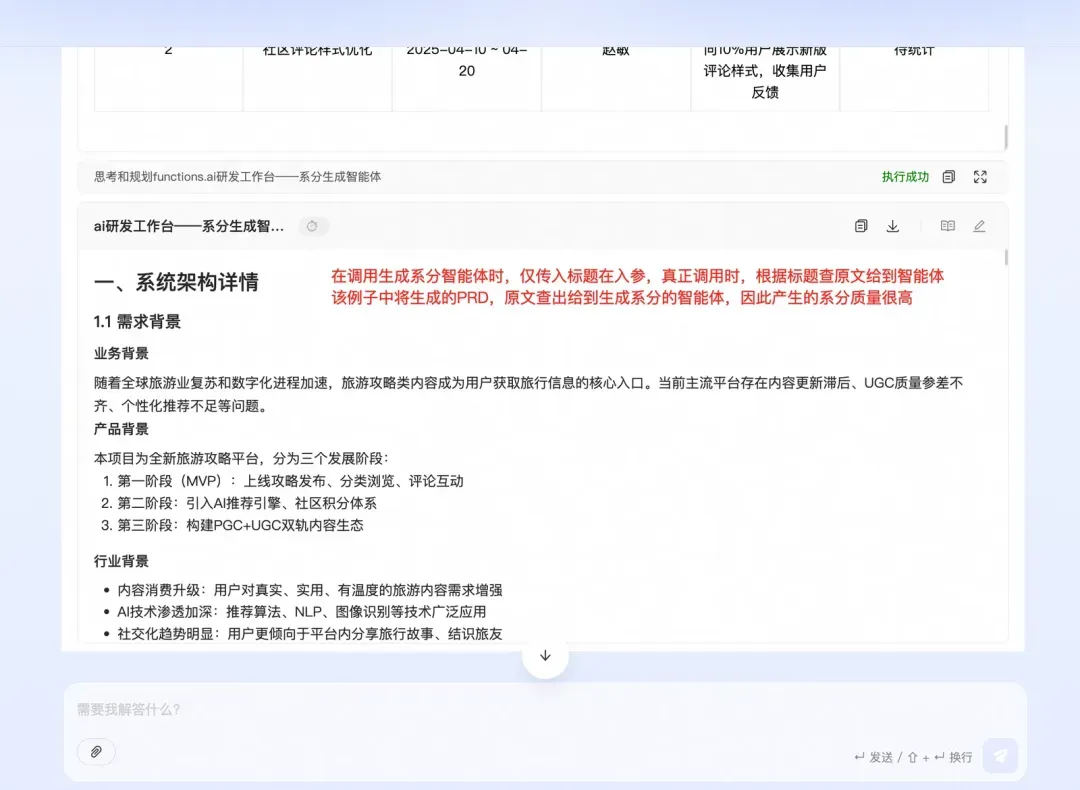Screen dimensions: 1080x790
Task: Select the ai研发工作台——系分生成智... document title
Action: click(189, 227)
